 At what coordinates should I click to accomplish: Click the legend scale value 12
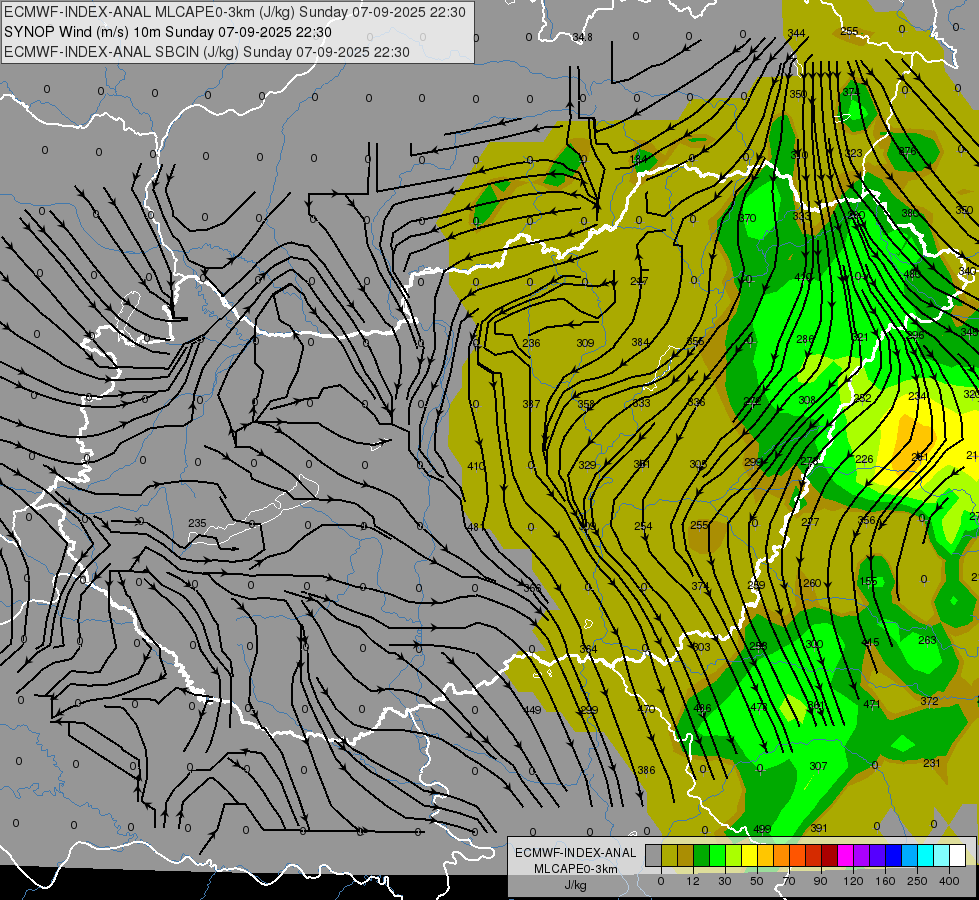(x=692, y=881)
